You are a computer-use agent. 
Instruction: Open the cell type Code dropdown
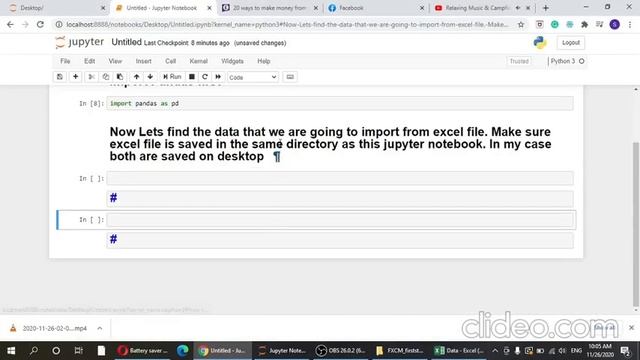[x=253, y=77]
